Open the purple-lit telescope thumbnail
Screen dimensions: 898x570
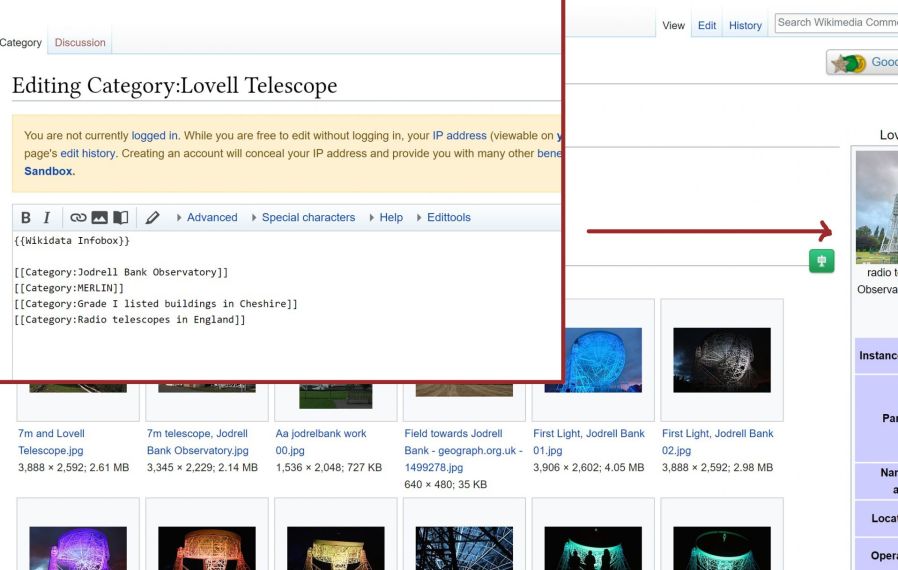point(78,548)
